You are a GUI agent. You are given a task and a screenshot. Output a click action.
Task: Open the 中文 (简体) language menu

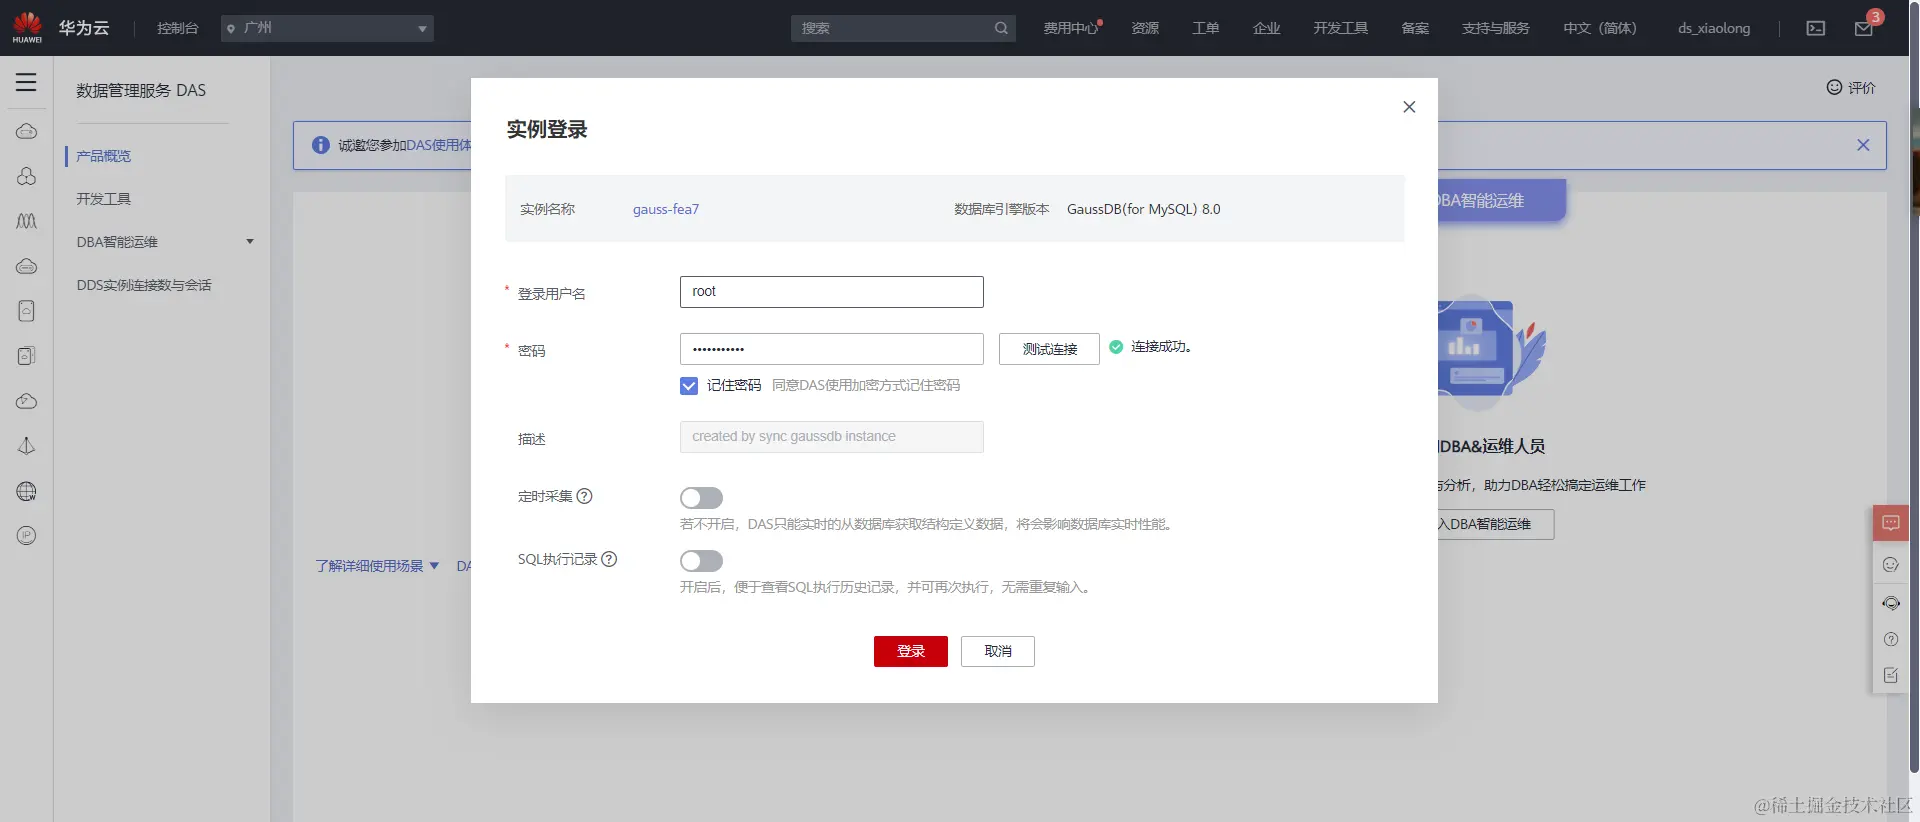(1600, 28)
